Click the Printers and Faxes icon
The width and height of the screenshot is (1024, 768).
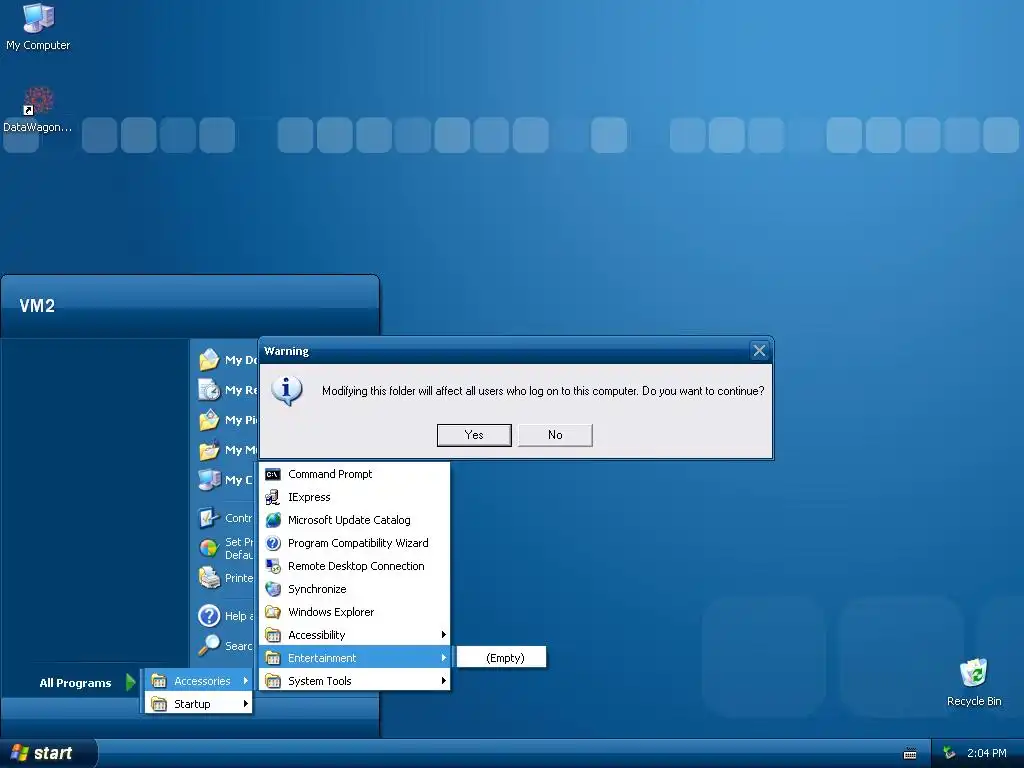pos(209,578)
